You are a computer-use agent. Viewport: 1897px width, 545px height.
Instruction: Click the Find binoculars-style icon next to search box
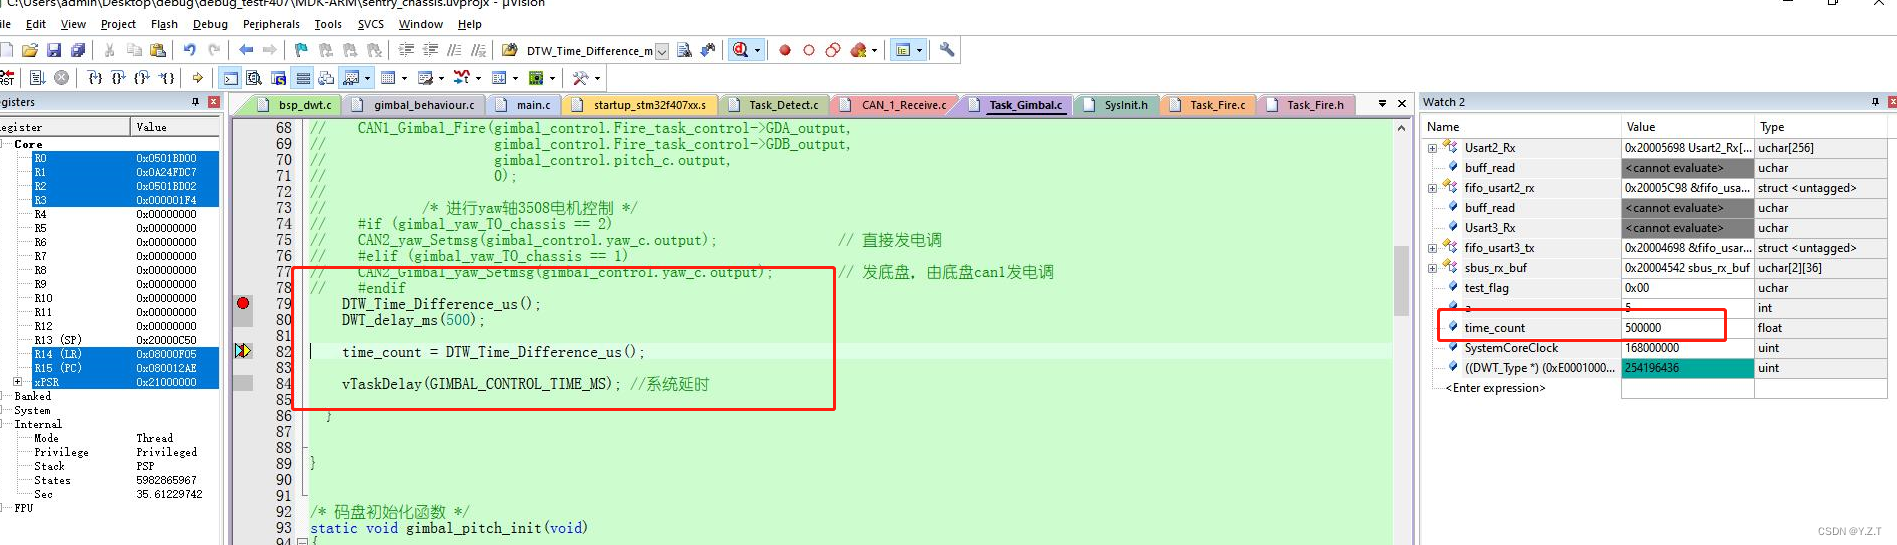coord(685,50)
